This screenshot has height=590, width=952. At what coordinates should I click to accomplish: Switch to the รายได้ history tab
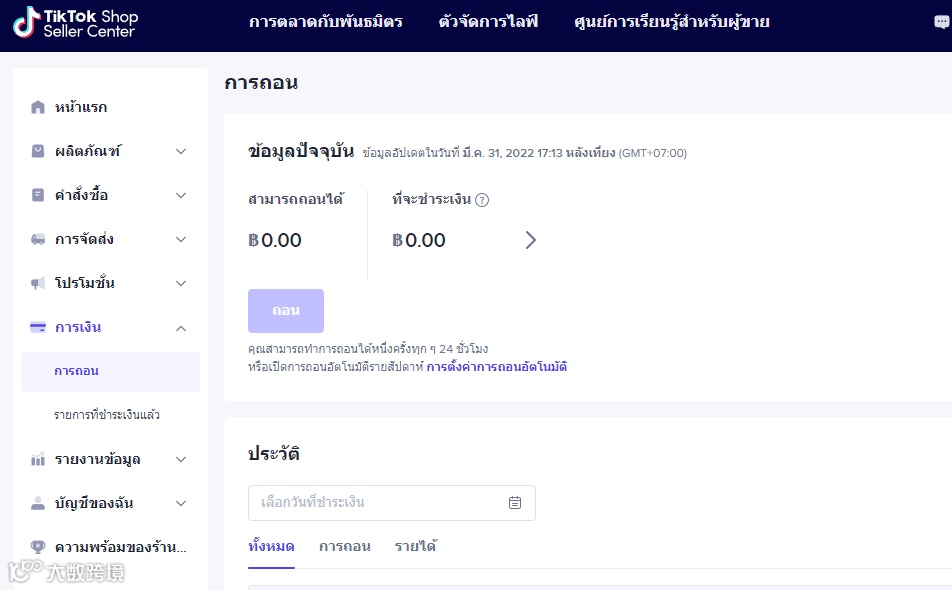(x=415, y=546)
